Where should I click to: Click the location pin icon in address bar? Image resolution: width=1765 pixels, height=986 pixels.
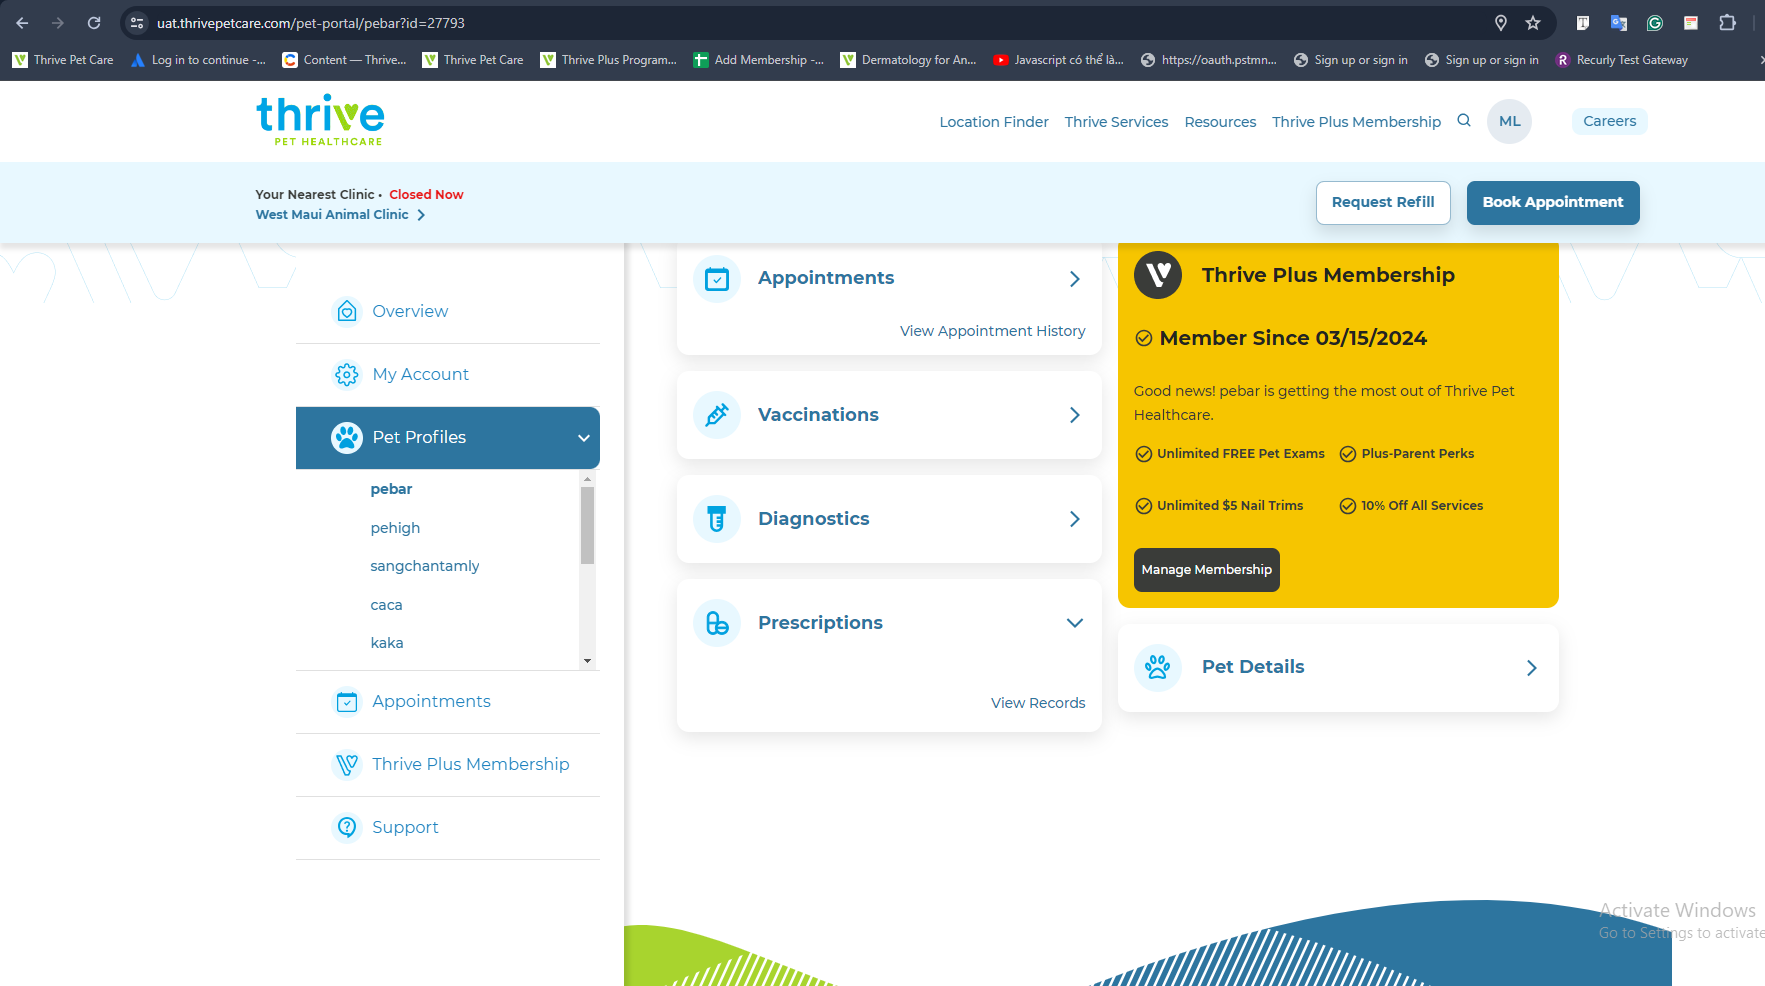[x=1501, y=23]
